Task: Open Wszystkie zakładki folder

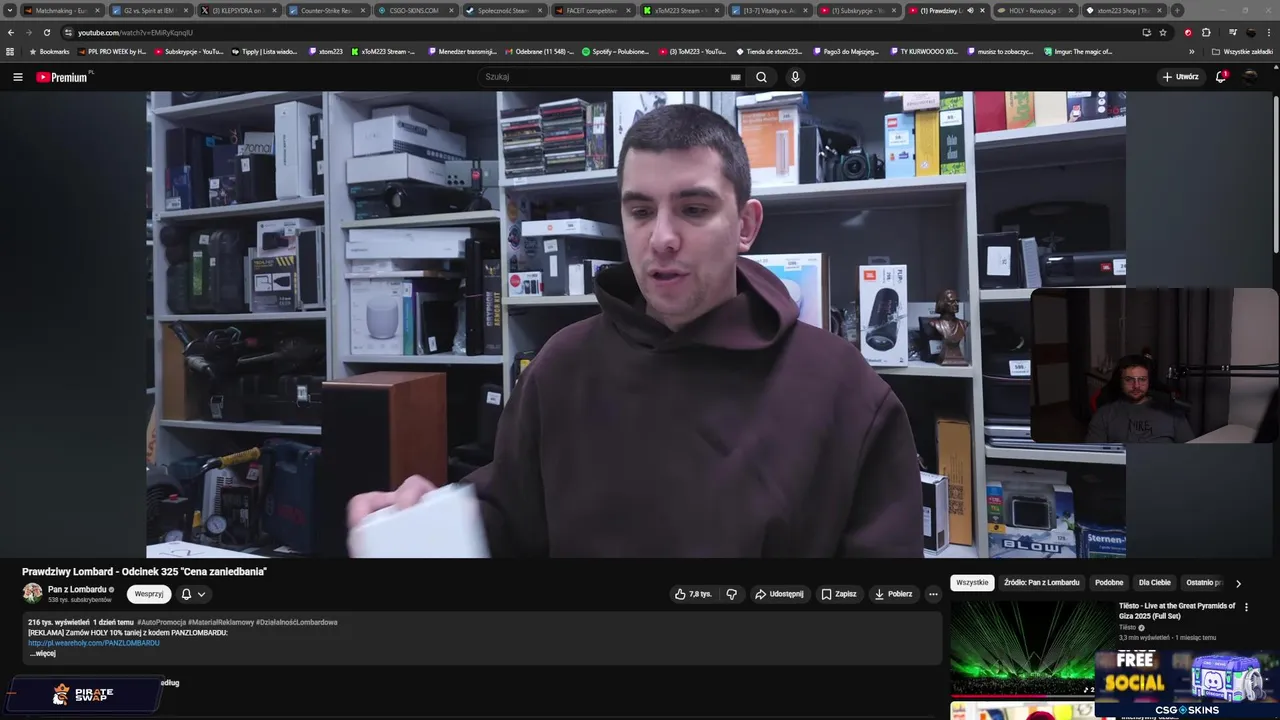Action: tap(1242, 51)
